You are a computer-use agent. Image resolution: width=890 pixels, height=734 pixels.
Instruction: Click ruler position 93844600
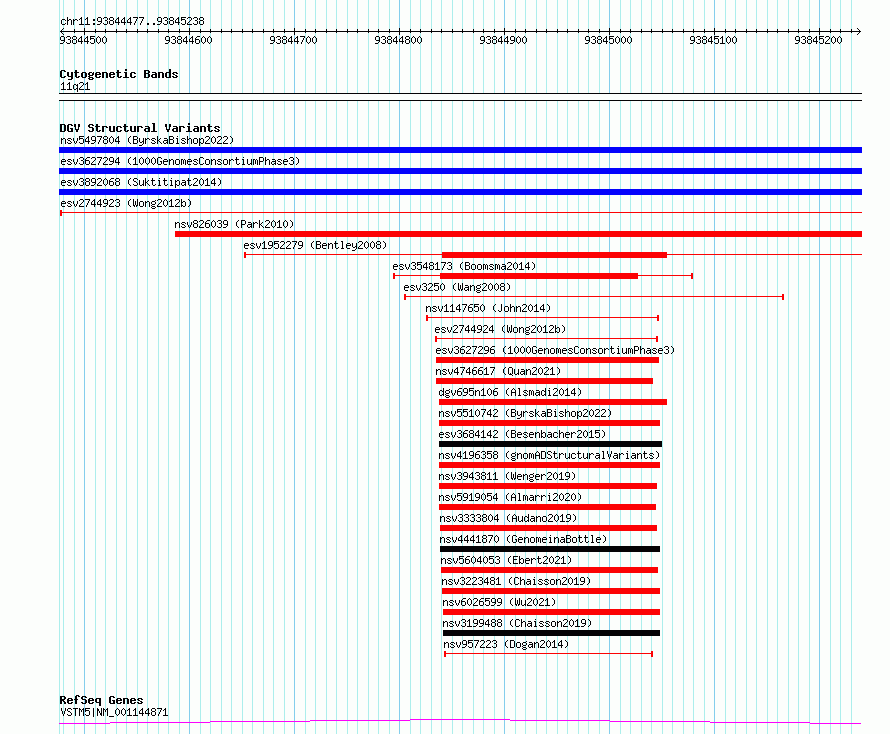click(x=188, y=40)
